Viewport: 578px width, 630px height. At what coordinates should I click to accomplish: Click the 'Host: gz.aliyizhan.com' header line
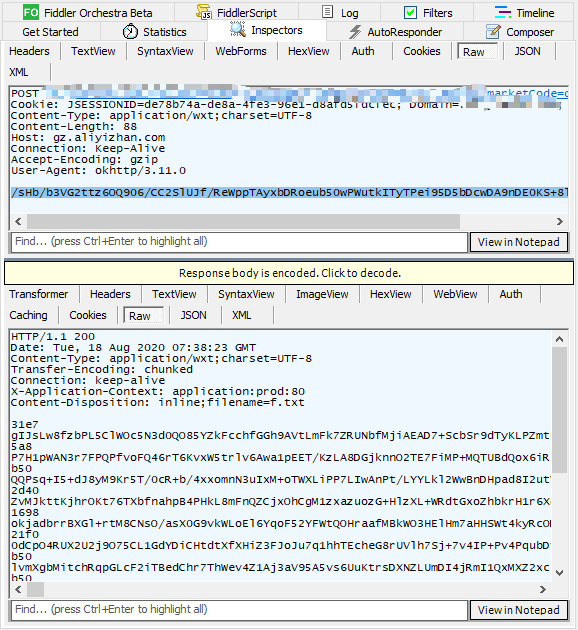(x=88, y=137)
